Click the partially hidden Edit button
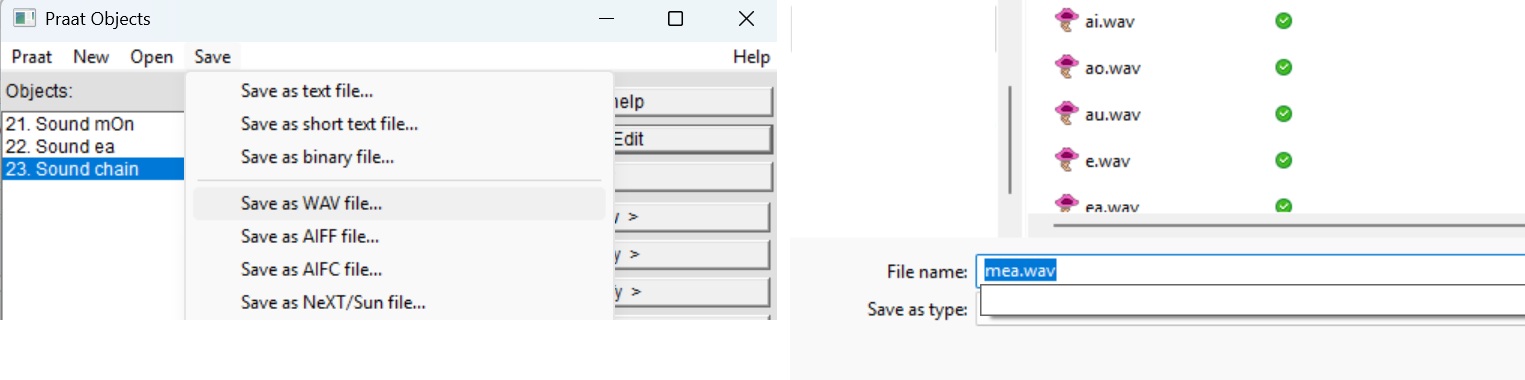This screenshot has width=1525, height=380. 693,139
